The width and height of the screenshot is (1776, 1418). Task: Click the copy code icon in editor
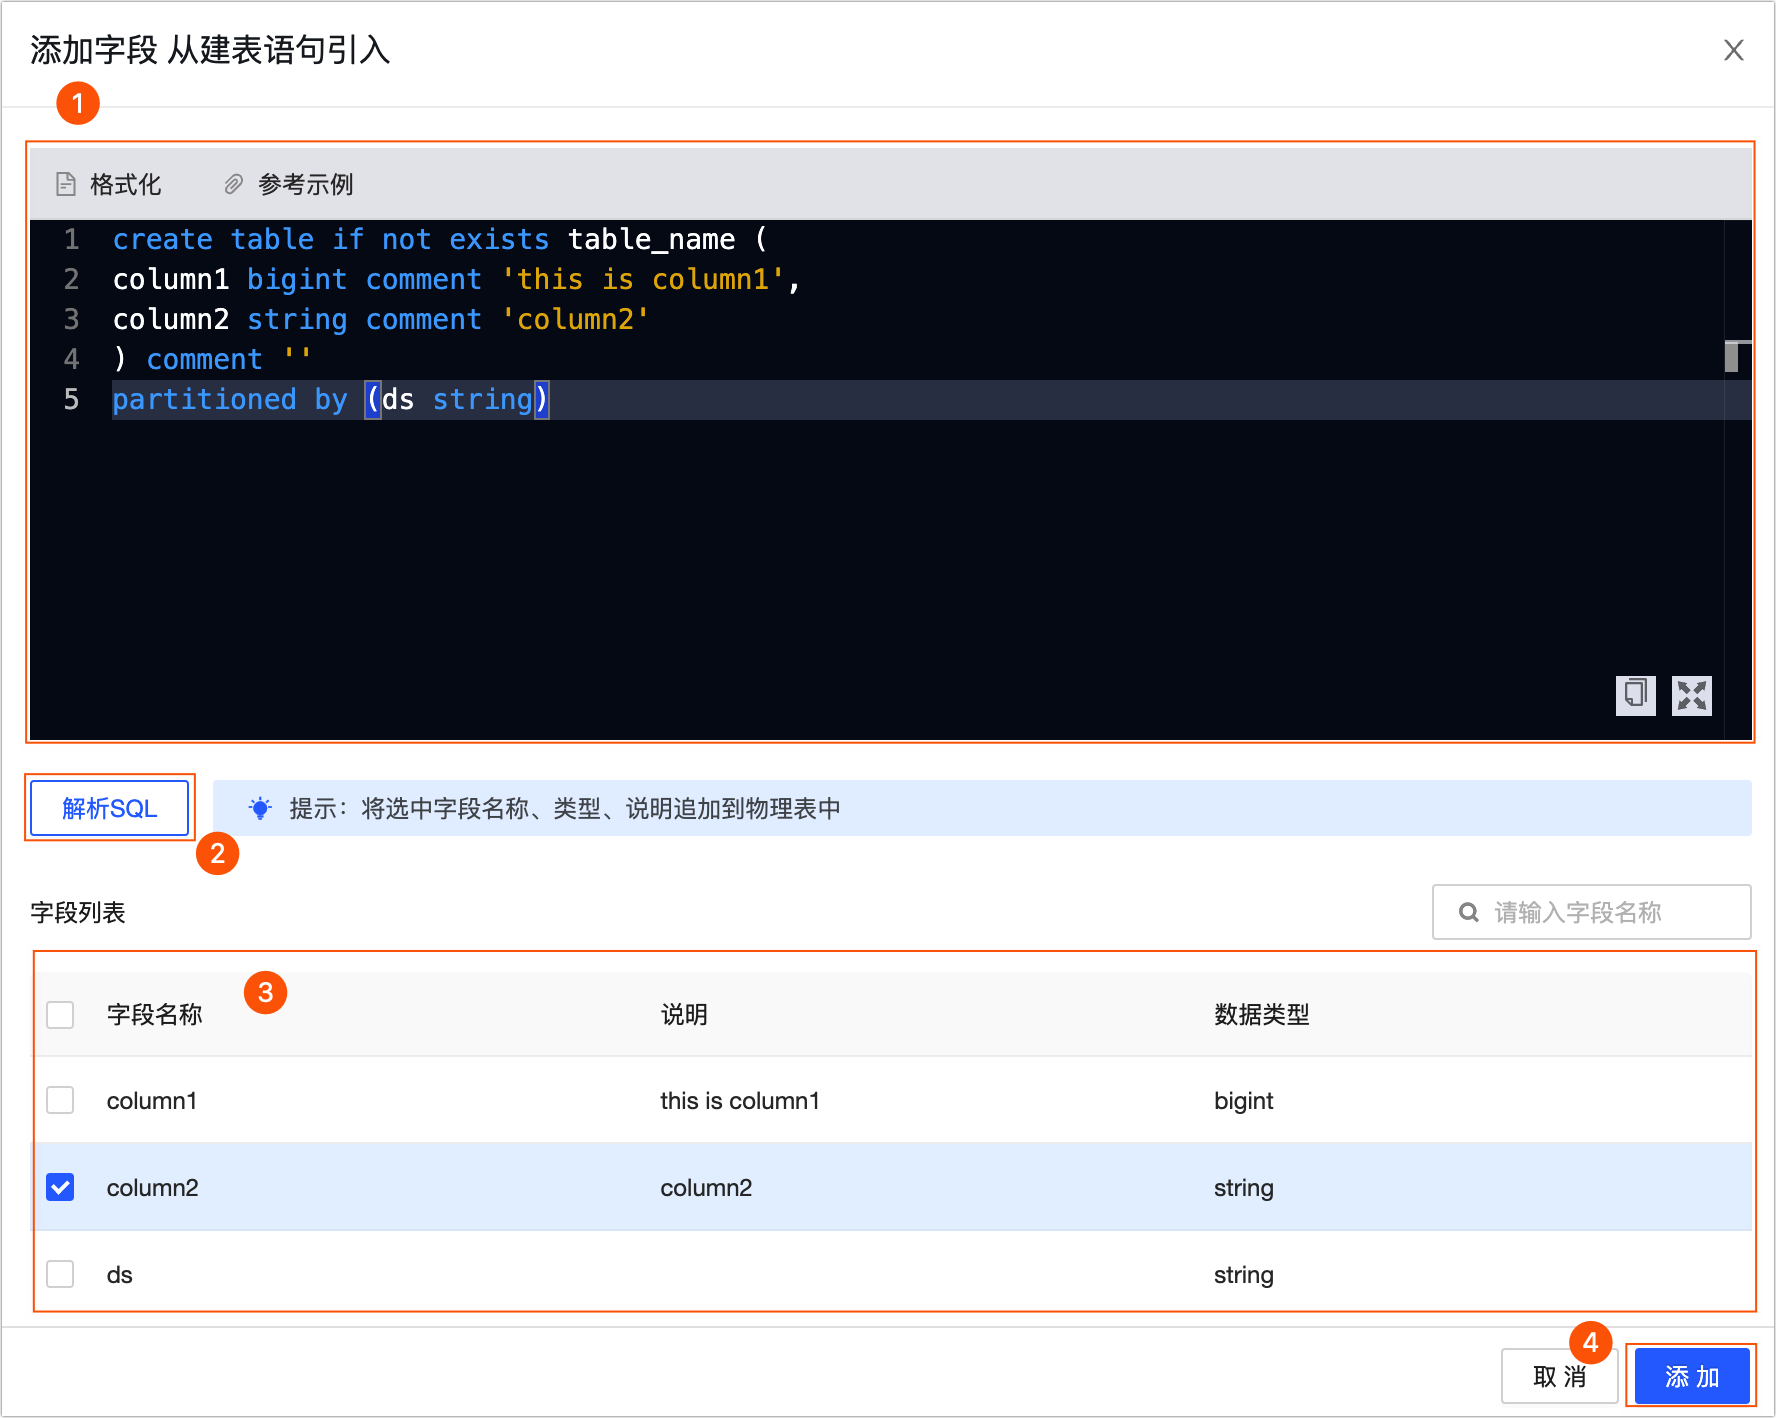pyautogui.click(x=1636, y=695)
